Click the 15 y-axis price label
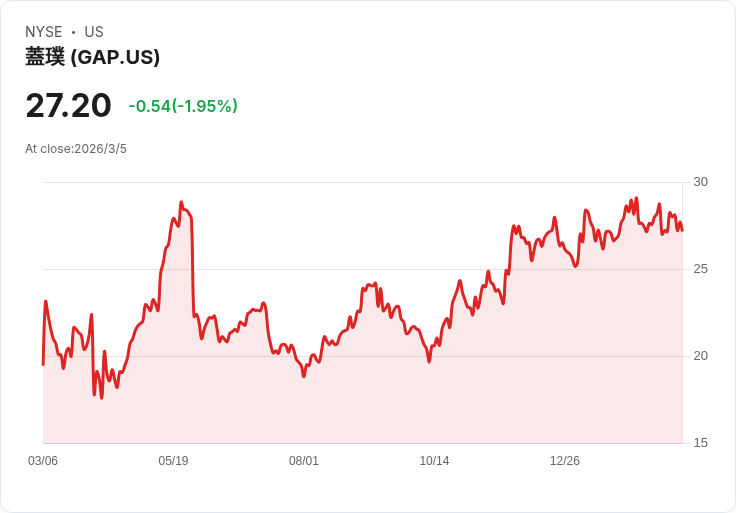 click(x=700, y=443)
